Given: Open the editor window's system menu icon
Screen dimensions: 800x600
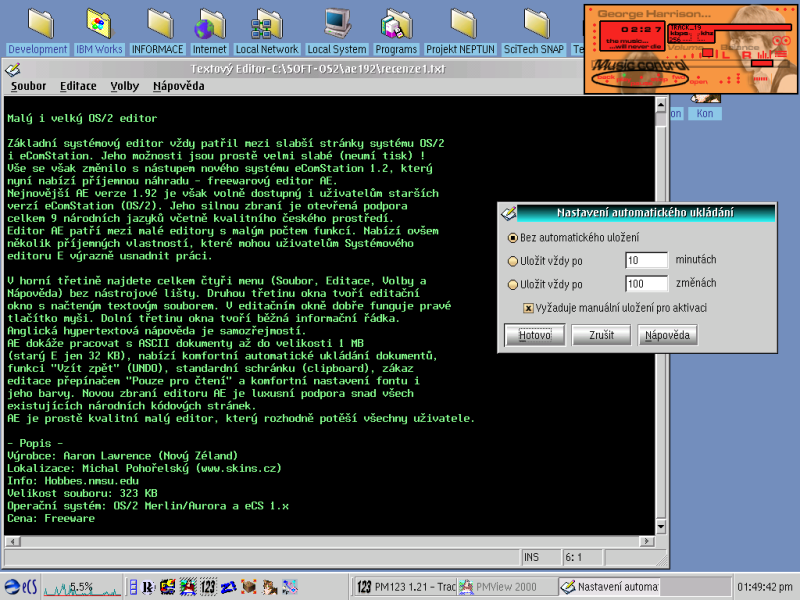Looking at the screenshot, I should point(15,70).
